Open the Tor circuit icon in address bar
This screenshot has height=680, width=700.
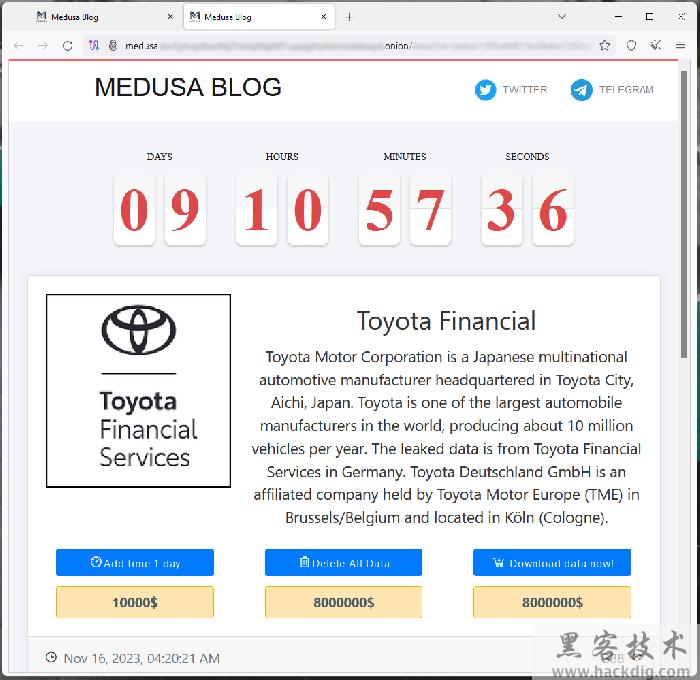coord(94,45)
